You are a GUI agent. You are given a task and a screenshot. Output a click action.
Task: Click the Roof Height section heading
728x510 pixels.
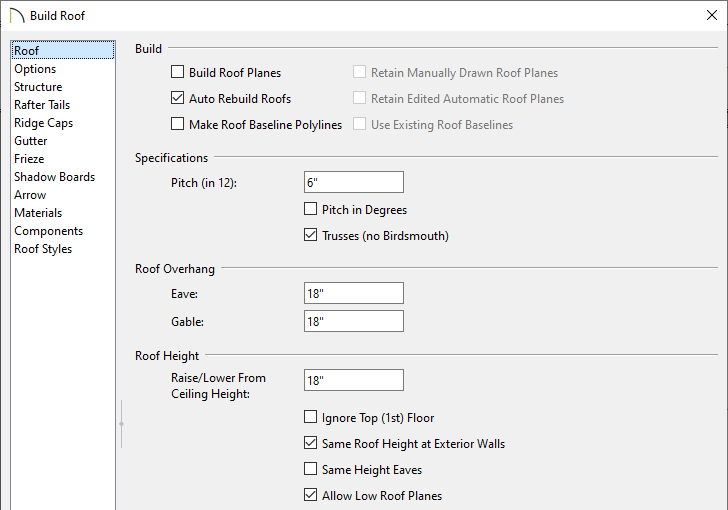click(167, 356)
